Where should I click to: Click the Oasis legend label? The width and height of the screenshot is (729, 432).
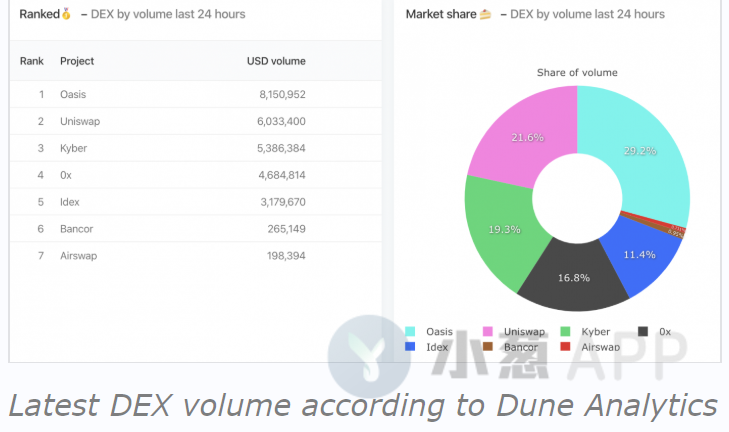coord(439,332)
